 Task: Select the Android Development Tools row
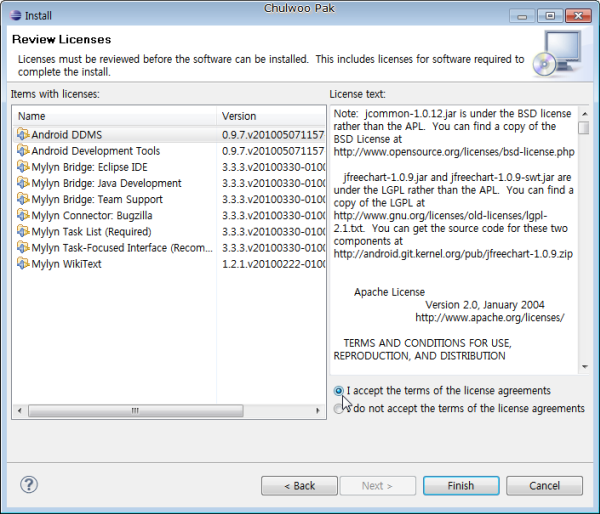click(169, 151)
